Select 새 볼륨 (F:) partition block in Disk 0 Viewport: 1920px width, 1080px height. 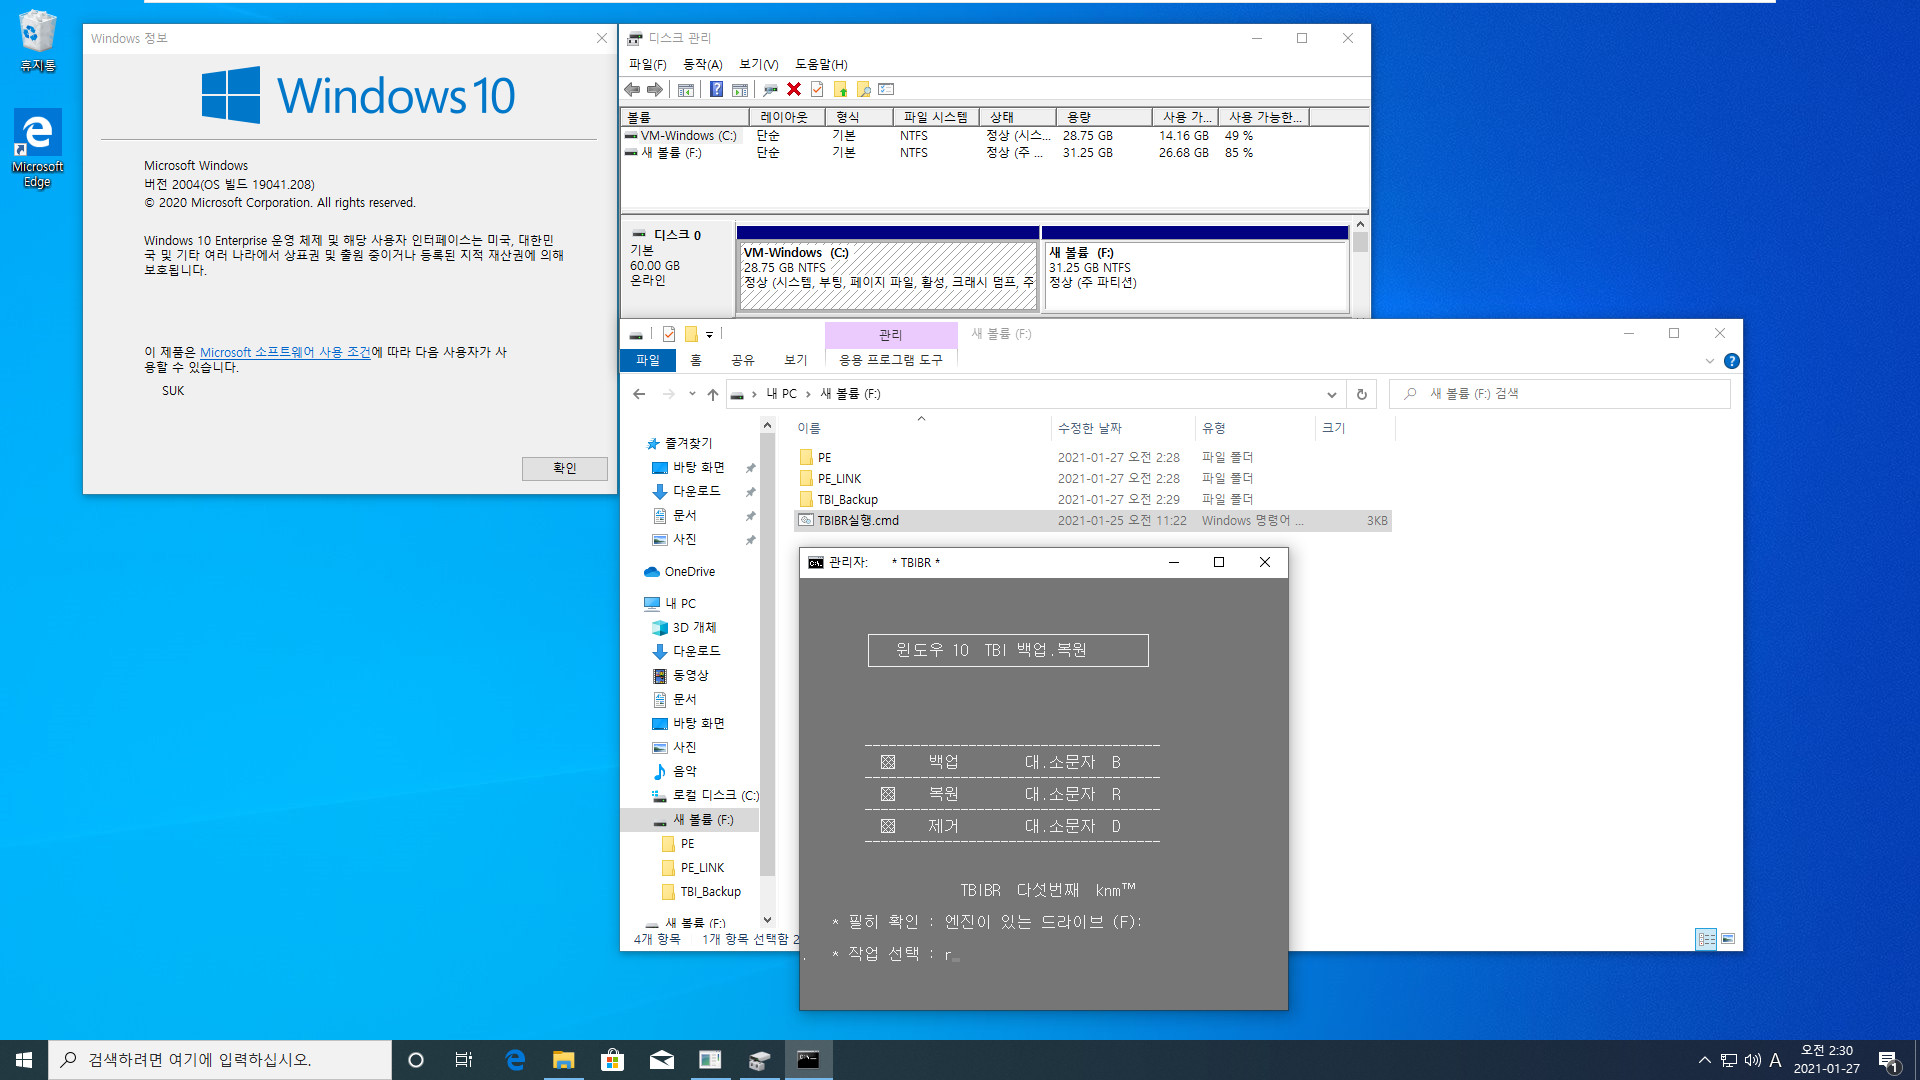[1195, 270]
